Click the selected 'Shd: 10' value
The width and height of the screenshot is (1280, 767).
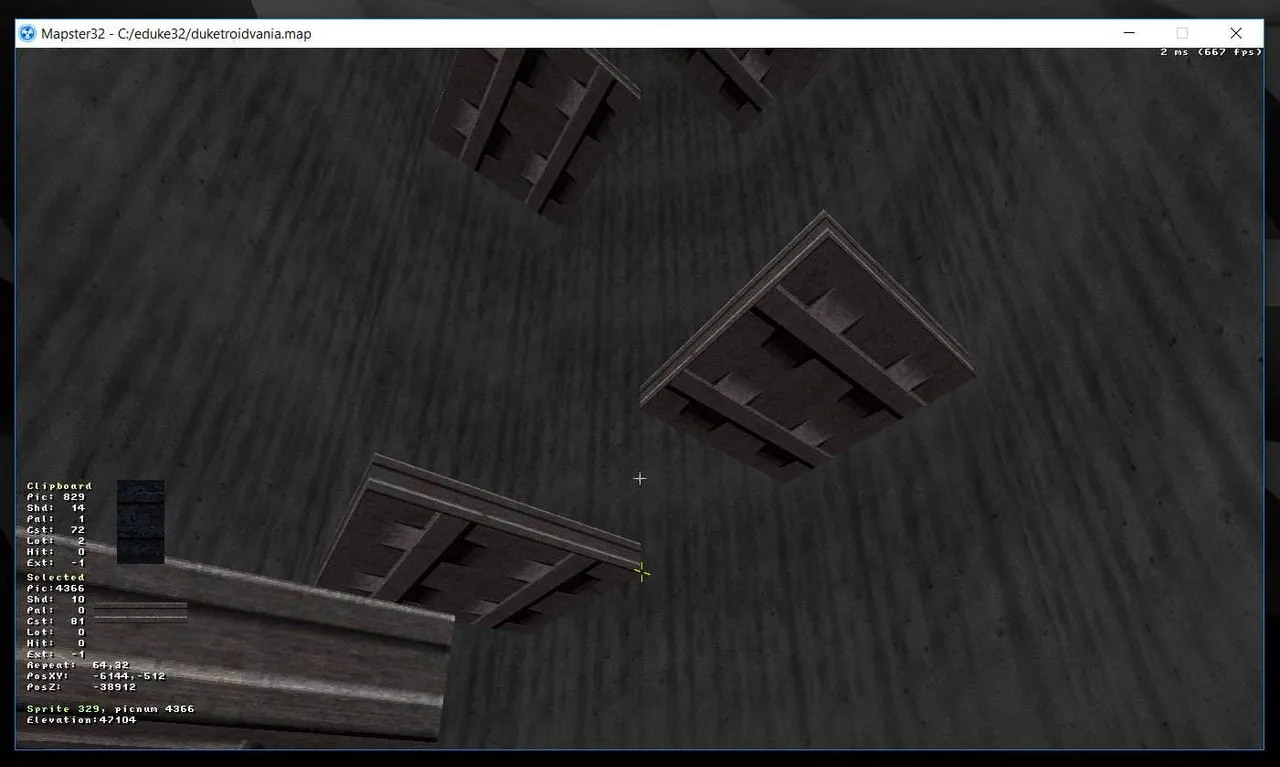(56, 599)
